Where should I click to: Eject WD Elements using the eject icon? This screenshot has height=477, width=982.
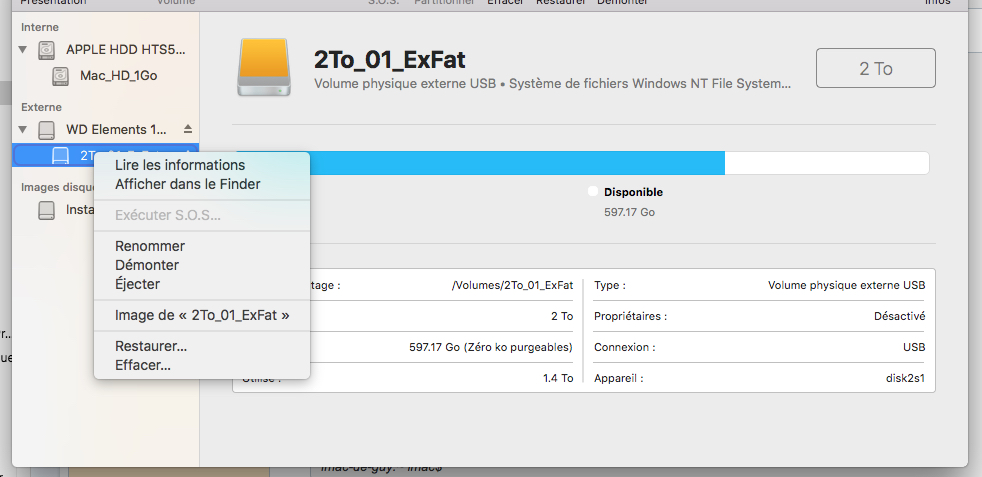coord(188,129)
